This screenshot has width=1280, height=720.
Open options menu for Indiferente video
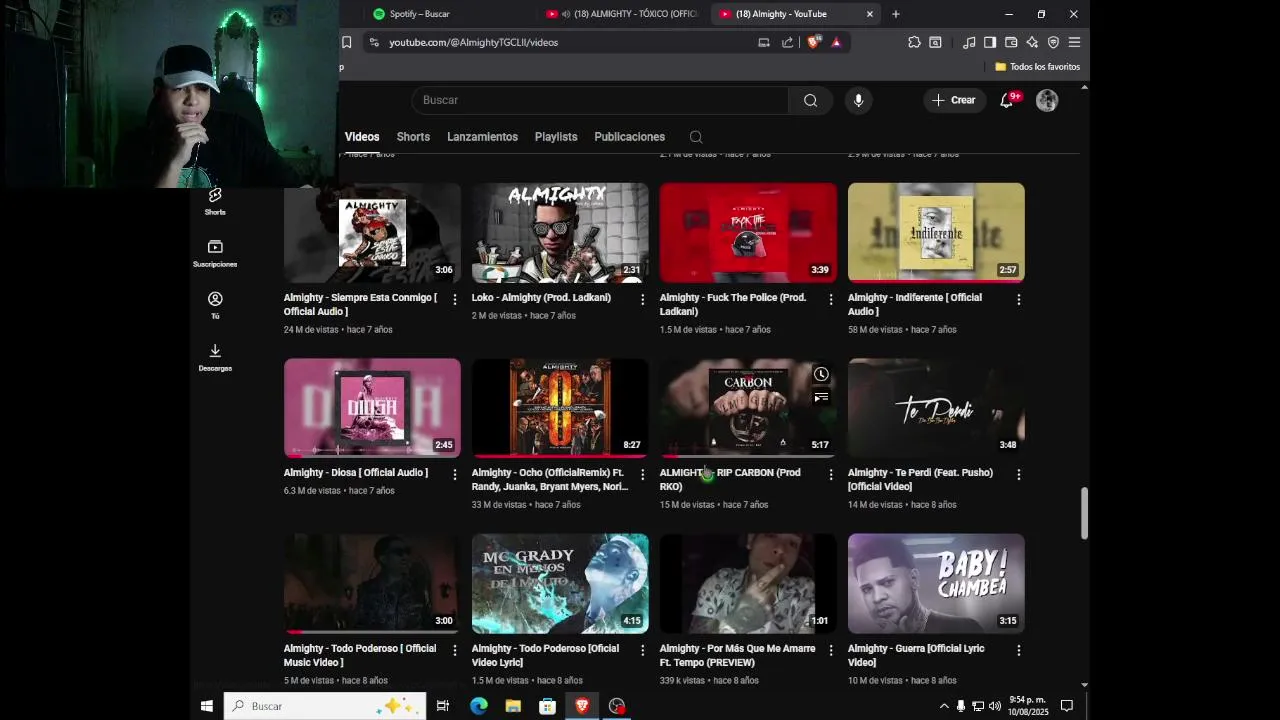1018,299
